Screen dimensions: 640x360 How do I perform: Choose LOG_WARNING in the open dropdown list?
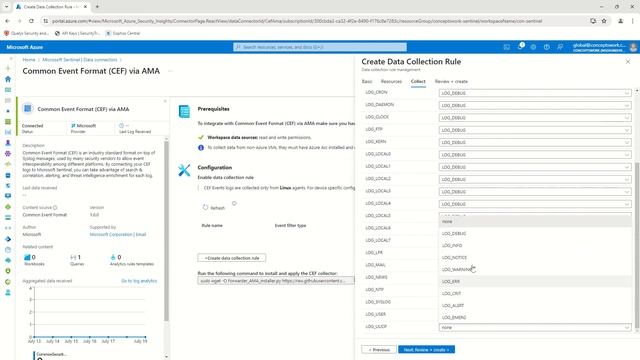coord(535,269)
